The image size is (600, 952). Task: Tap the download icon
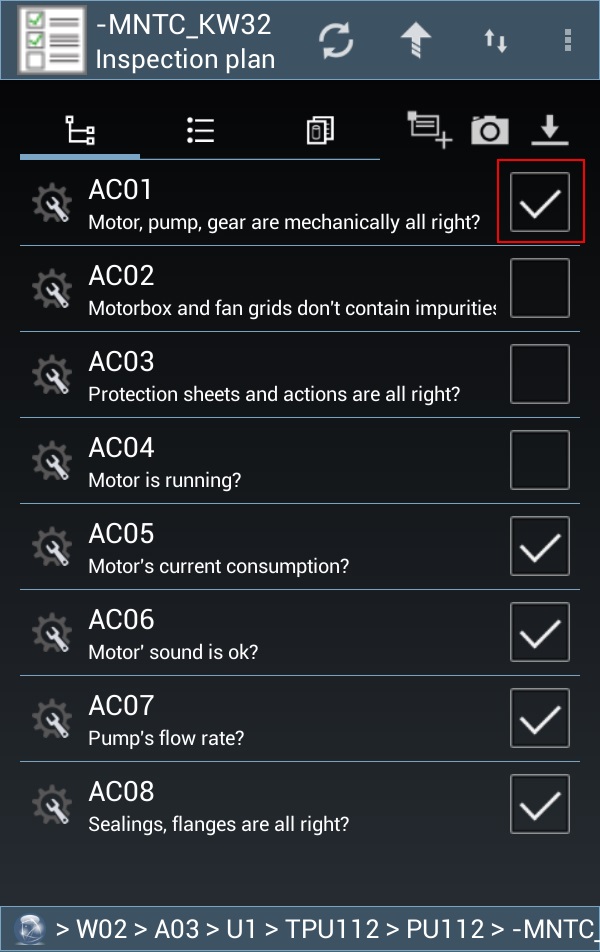(550, 130)
